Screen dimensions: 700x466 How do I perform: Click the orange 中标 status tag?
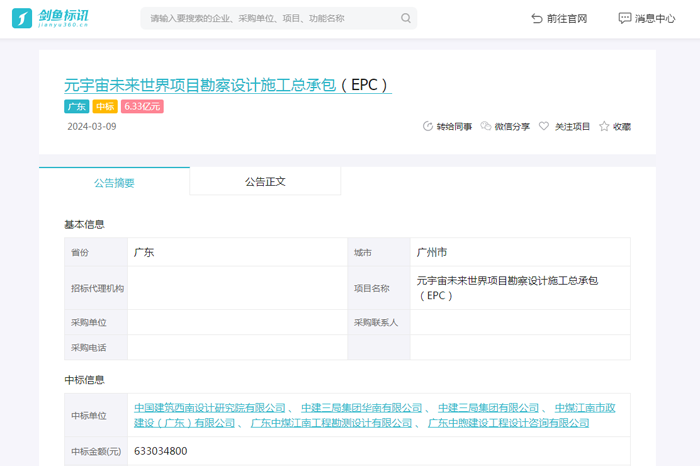[105, 107]
